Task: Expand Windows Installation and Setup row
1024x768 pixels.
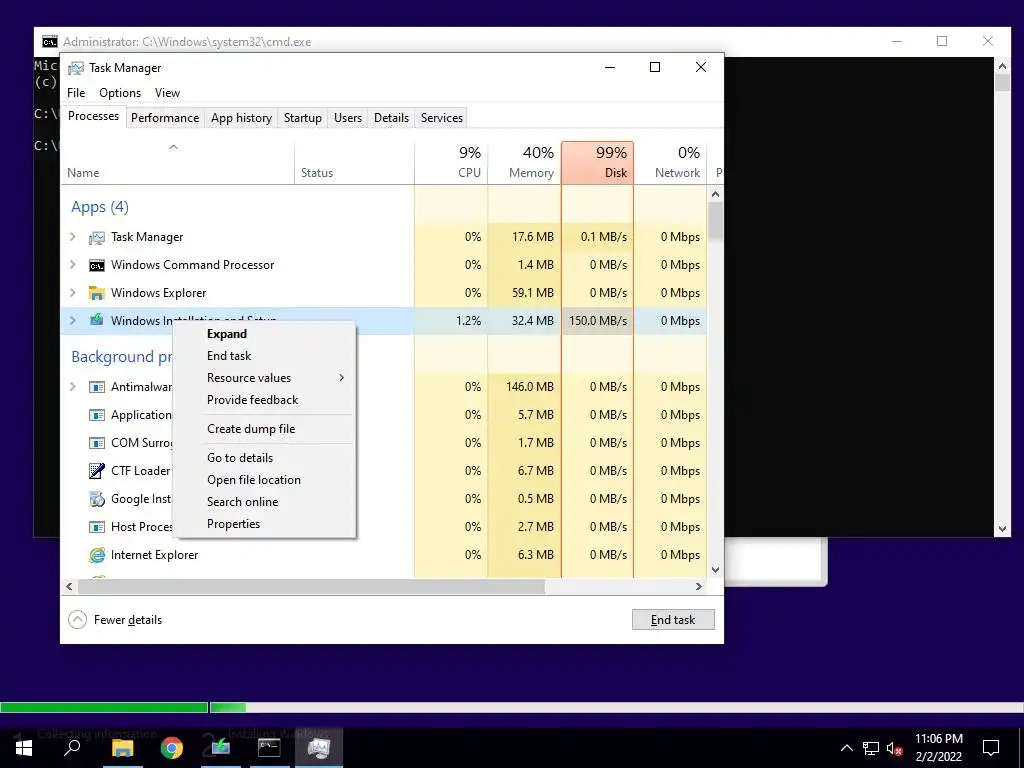Action: 73,321
